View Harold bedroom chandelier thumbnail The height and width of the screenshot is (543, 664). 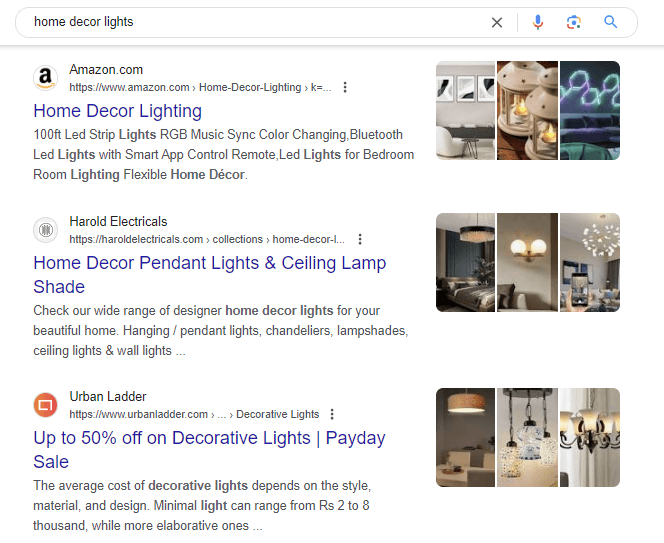pyautogui.click(x=465, y=263)
